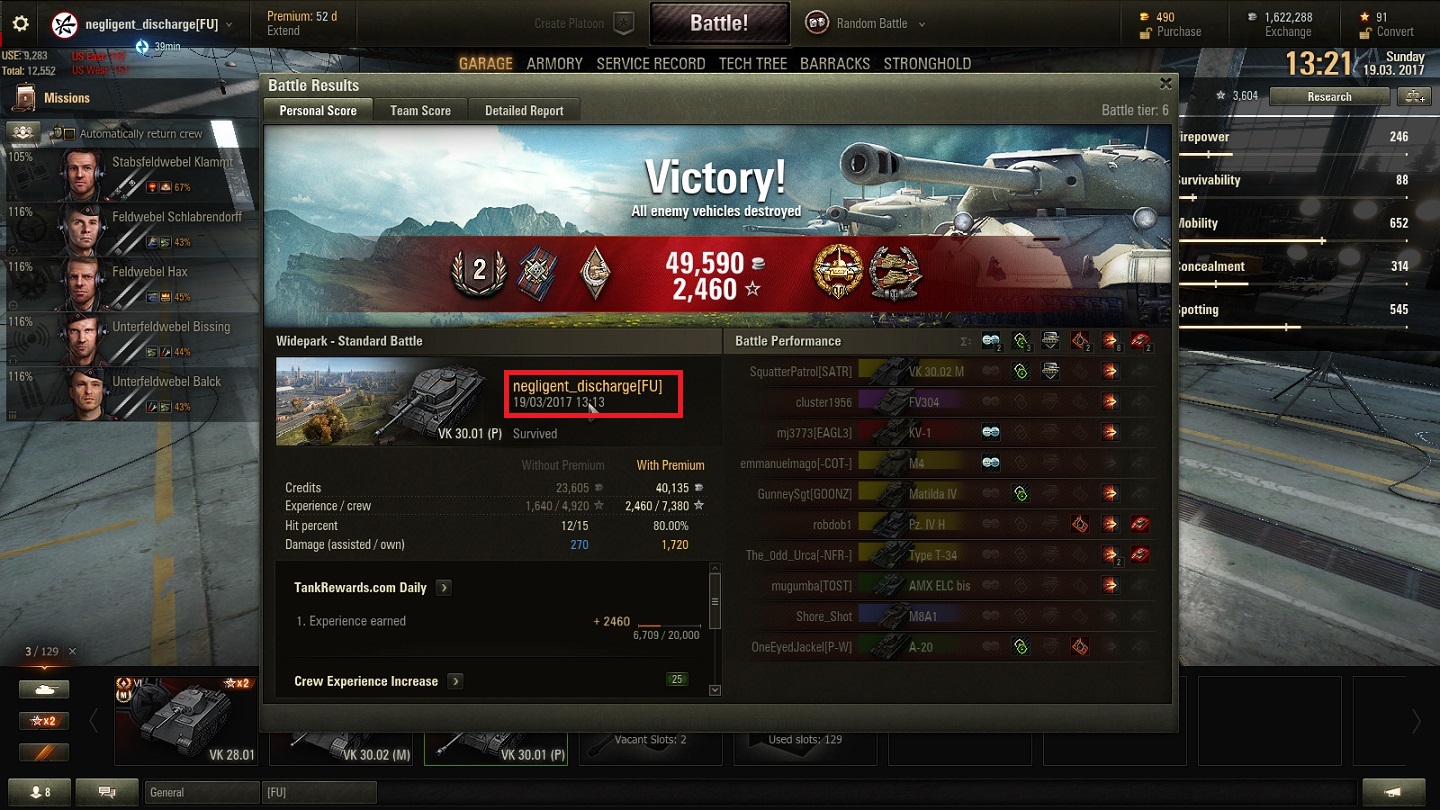Viewport: 1440px width, 810px height.
Task: Open the contacts button showing 8
Action: tap(41, 792)
